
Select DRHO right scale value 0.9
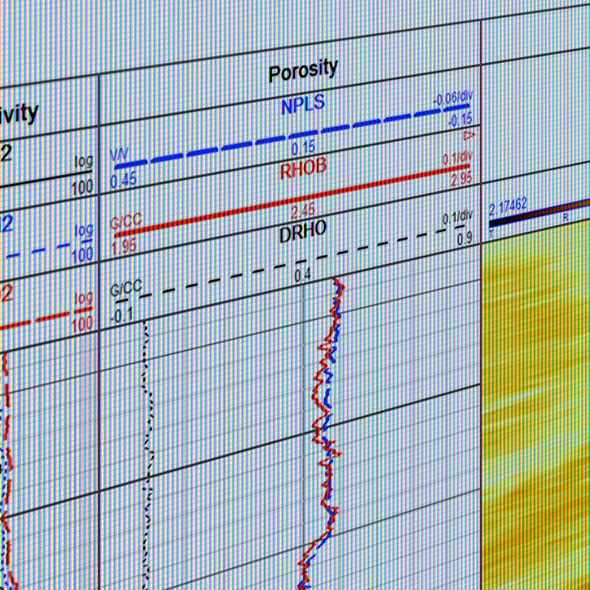465,239
